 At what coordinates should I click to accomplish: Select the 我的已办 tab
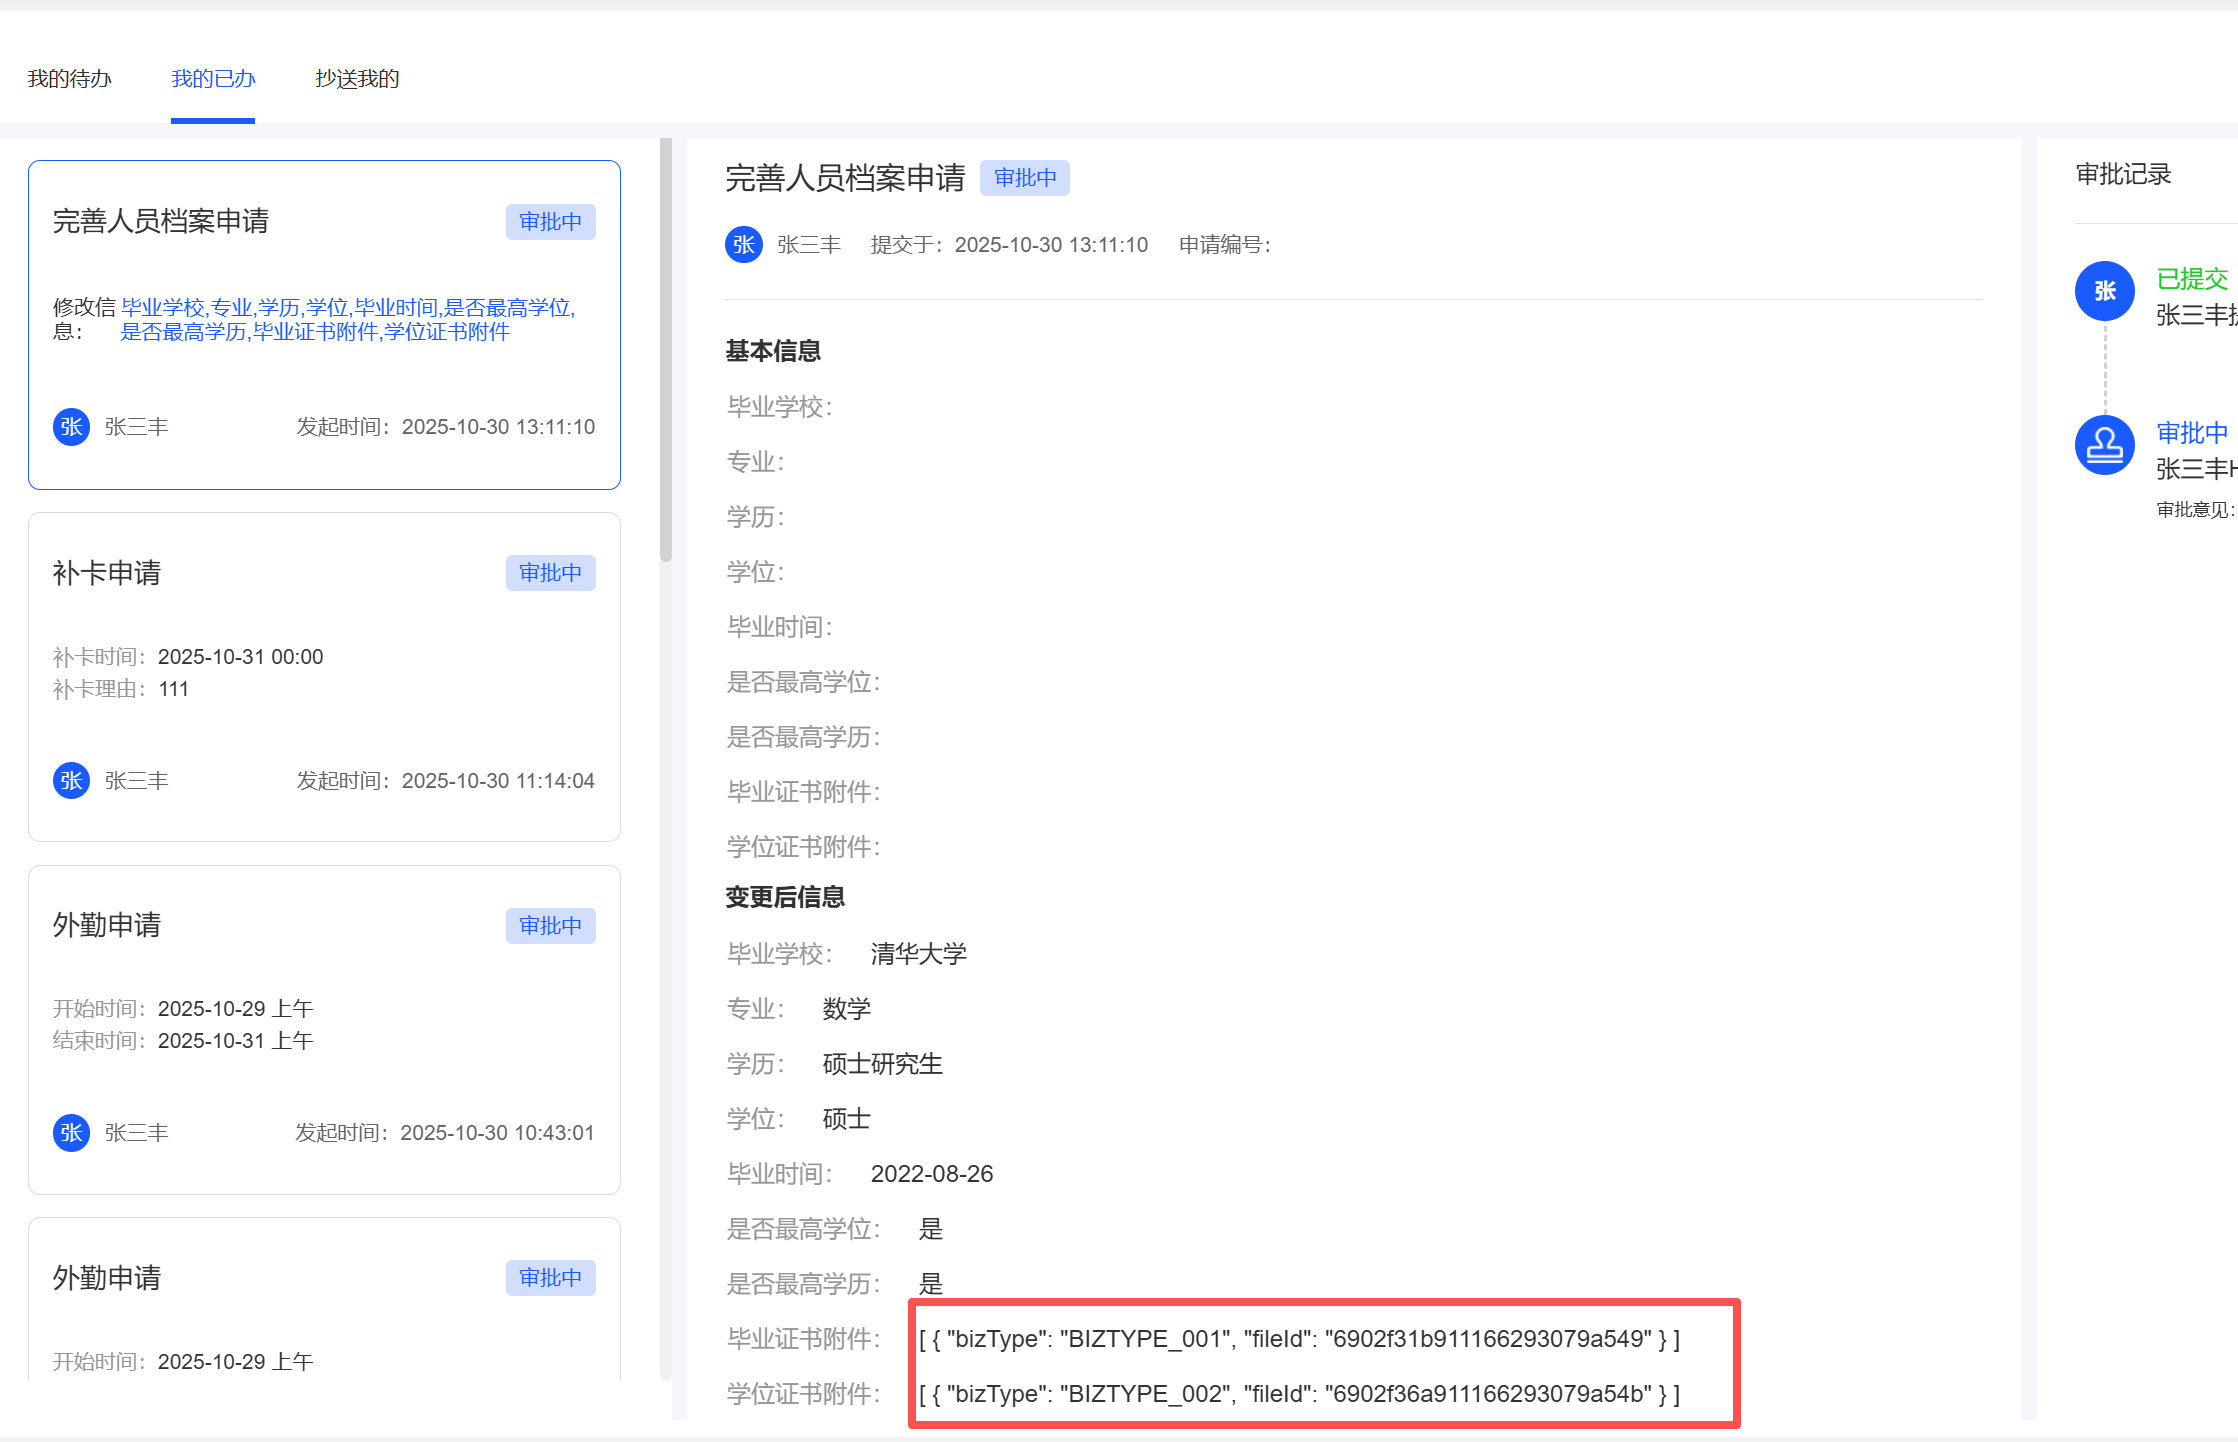(x=213, y=79)
